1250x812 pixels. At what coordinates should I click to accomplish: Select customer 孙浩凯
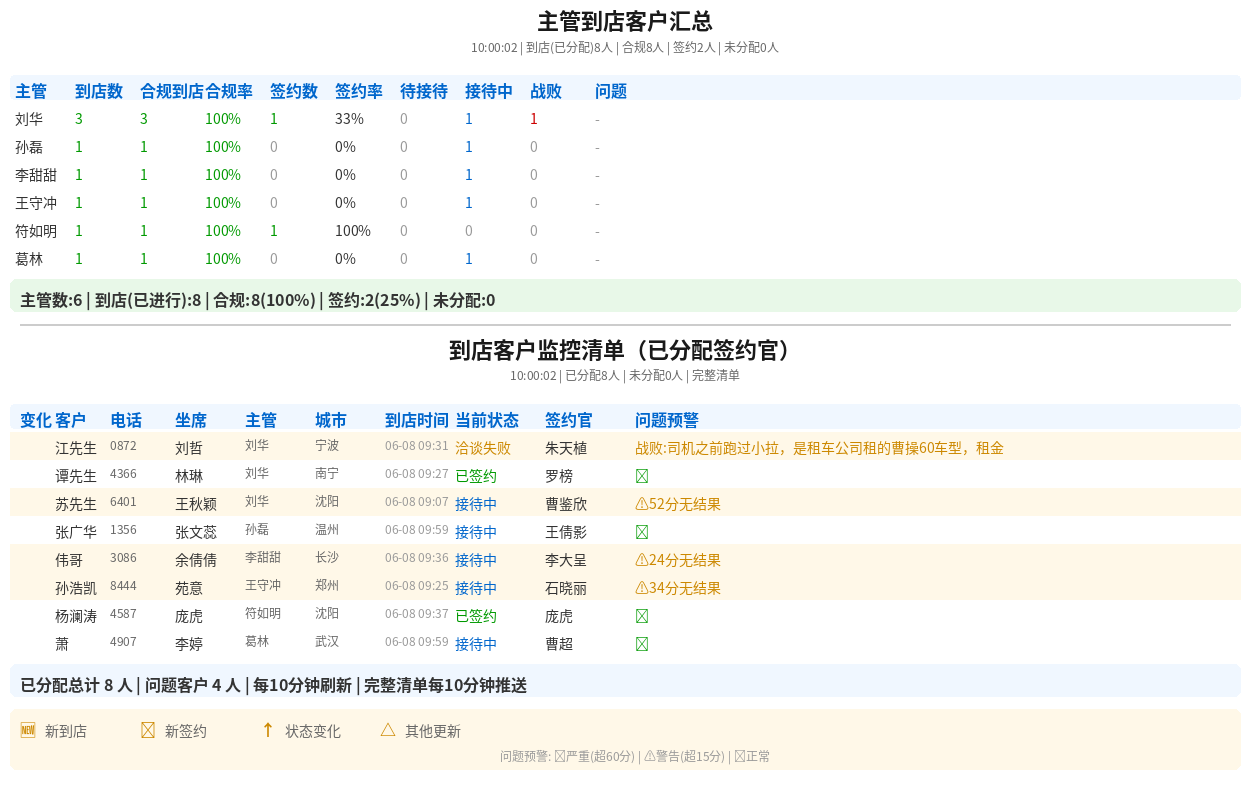pos(76,588)
